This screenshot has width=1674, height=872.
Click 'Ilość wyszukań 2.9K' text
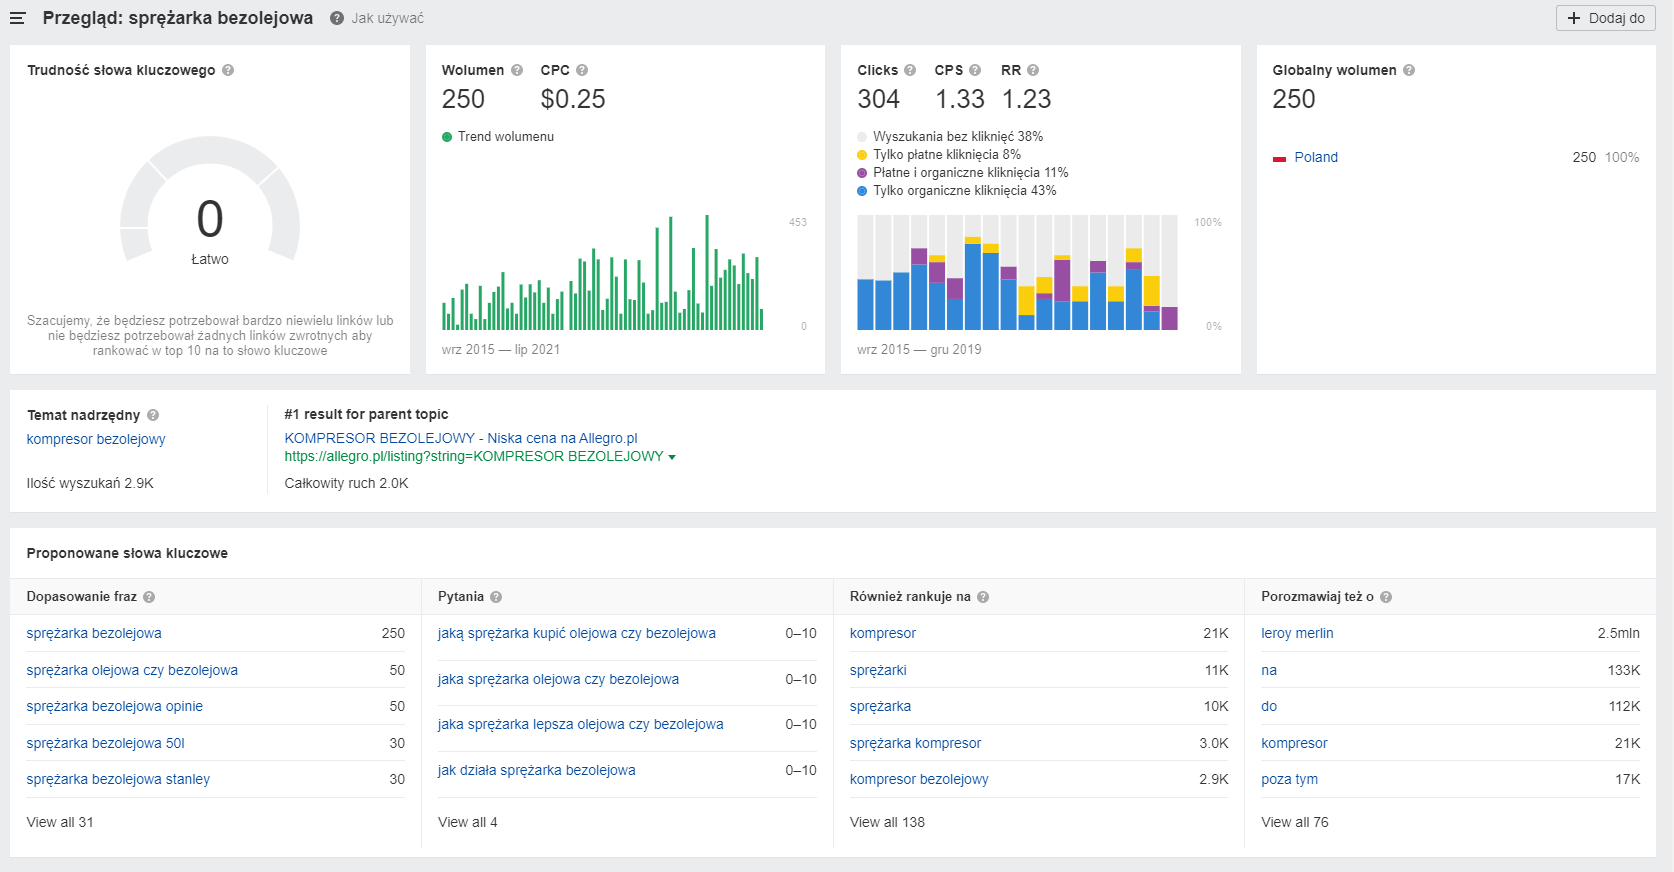(x=90, y=483)
